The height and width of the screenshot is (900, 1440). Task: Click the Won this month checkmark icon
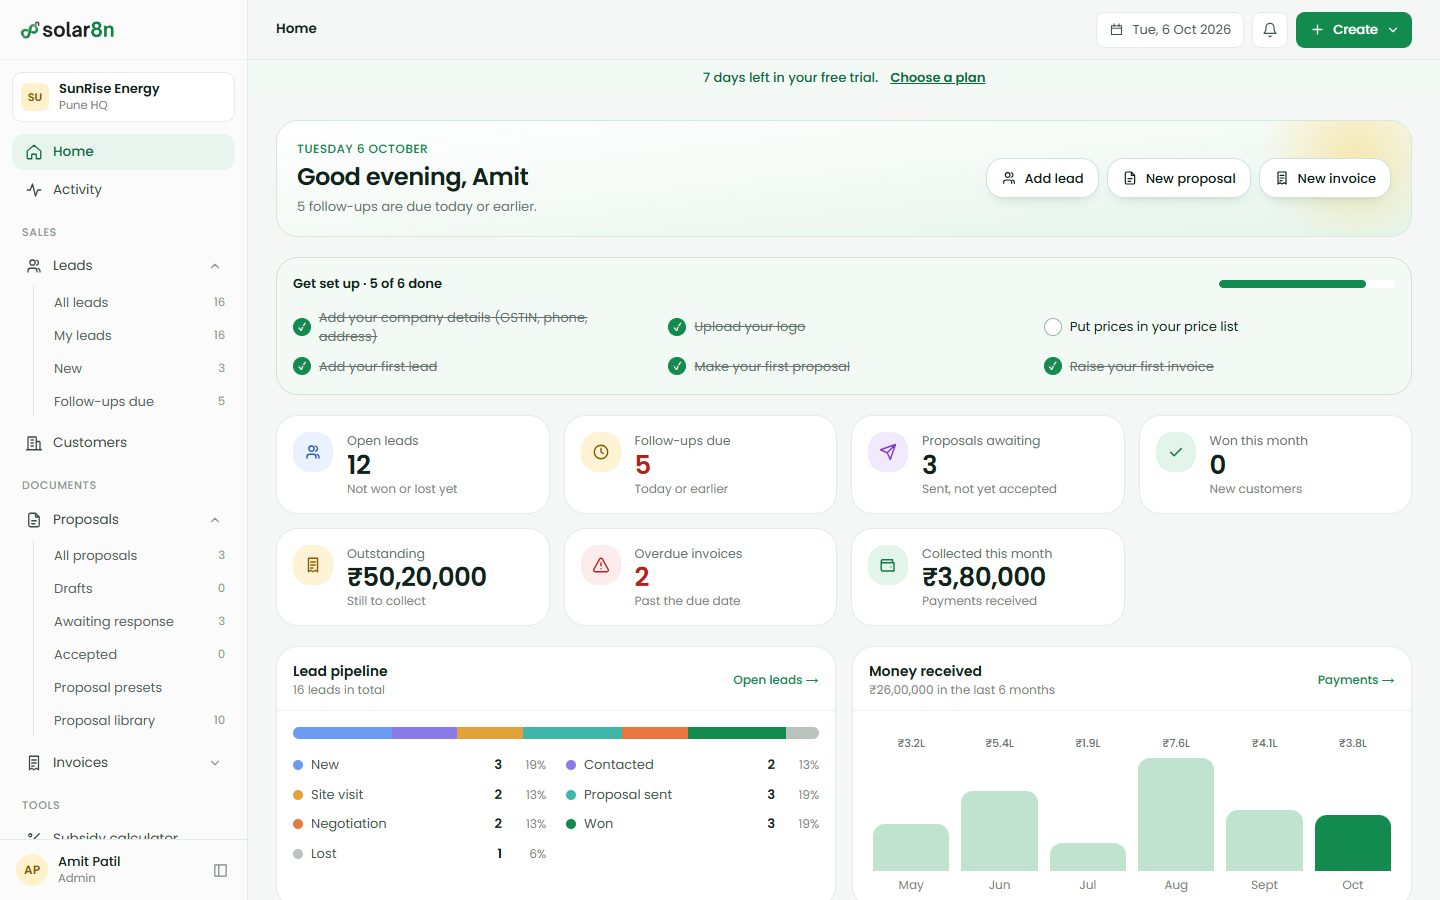1176,452
